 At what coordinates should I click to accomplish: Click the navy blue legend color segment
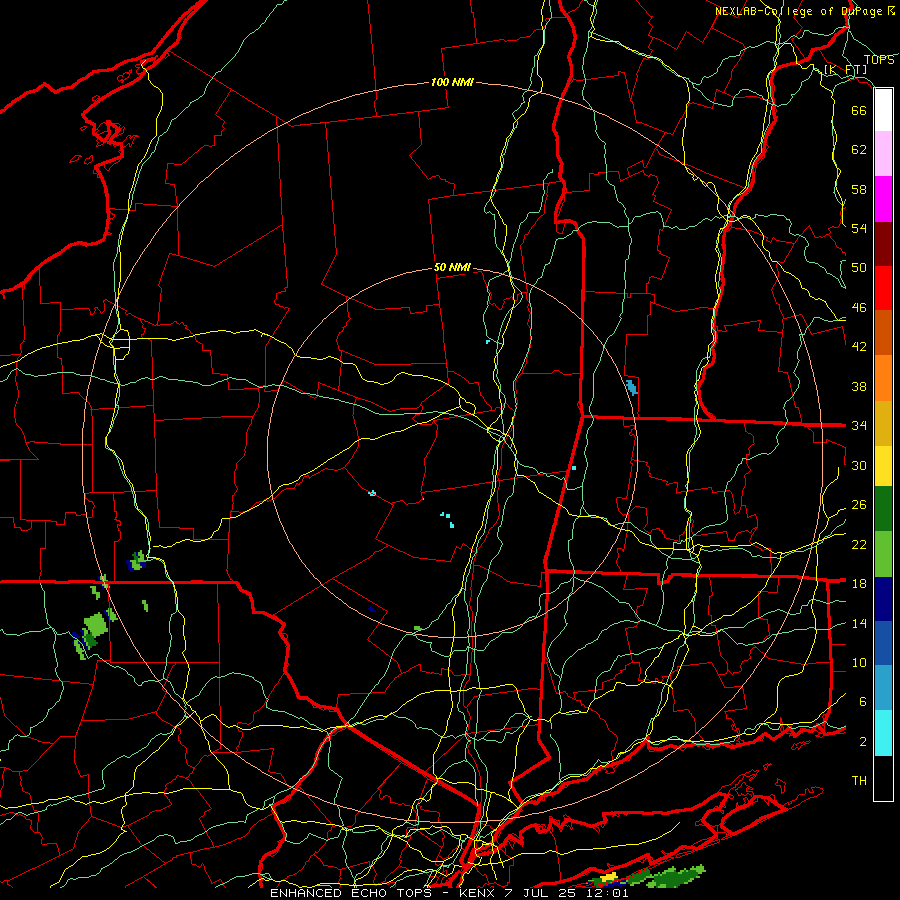click(x=883, y=599)
